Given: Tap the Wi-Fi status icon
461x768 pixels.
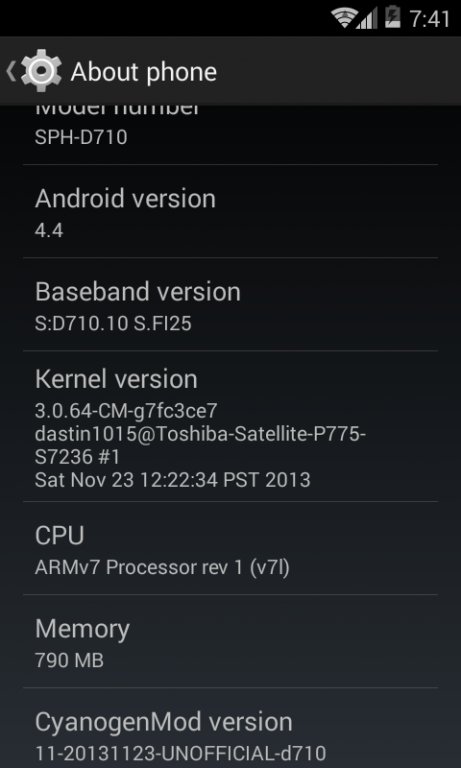Looking at the screenshot, I should (342, 18).
